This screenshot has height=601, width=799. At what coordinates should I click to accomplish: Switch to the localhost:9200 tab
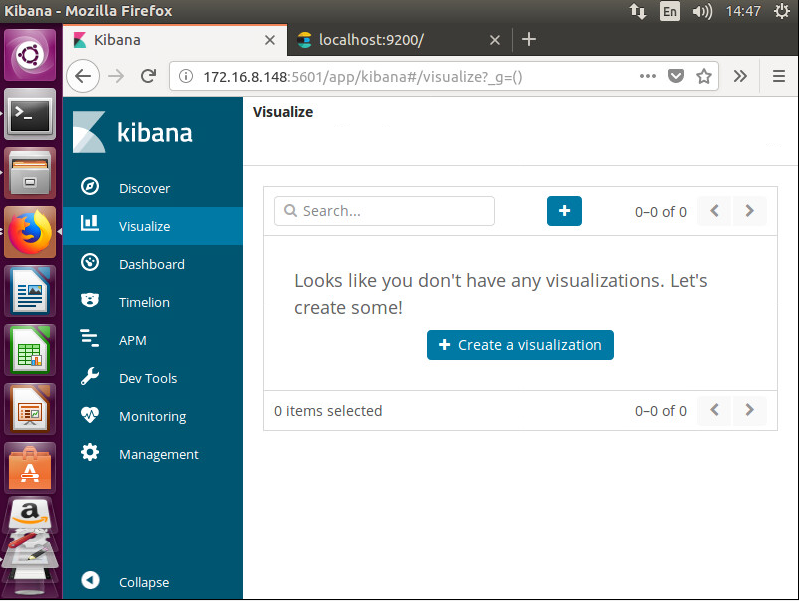click(401, 40)
